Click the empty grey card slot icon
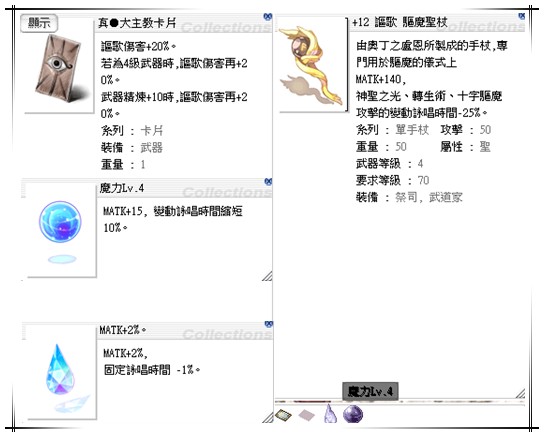544x437 pixels. (307, 415)
